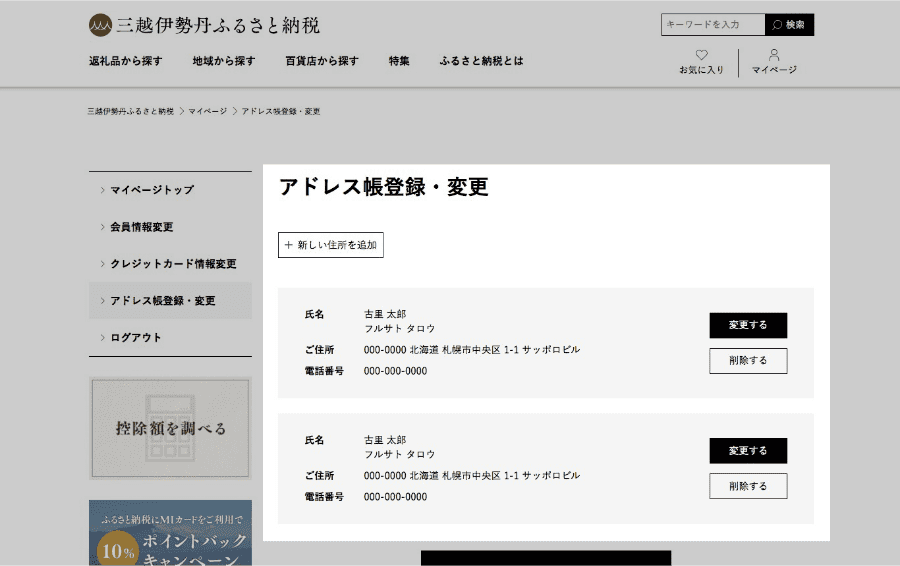Open 地域から探す menu
Screen dimensions: 900x566
coord(223,61)
